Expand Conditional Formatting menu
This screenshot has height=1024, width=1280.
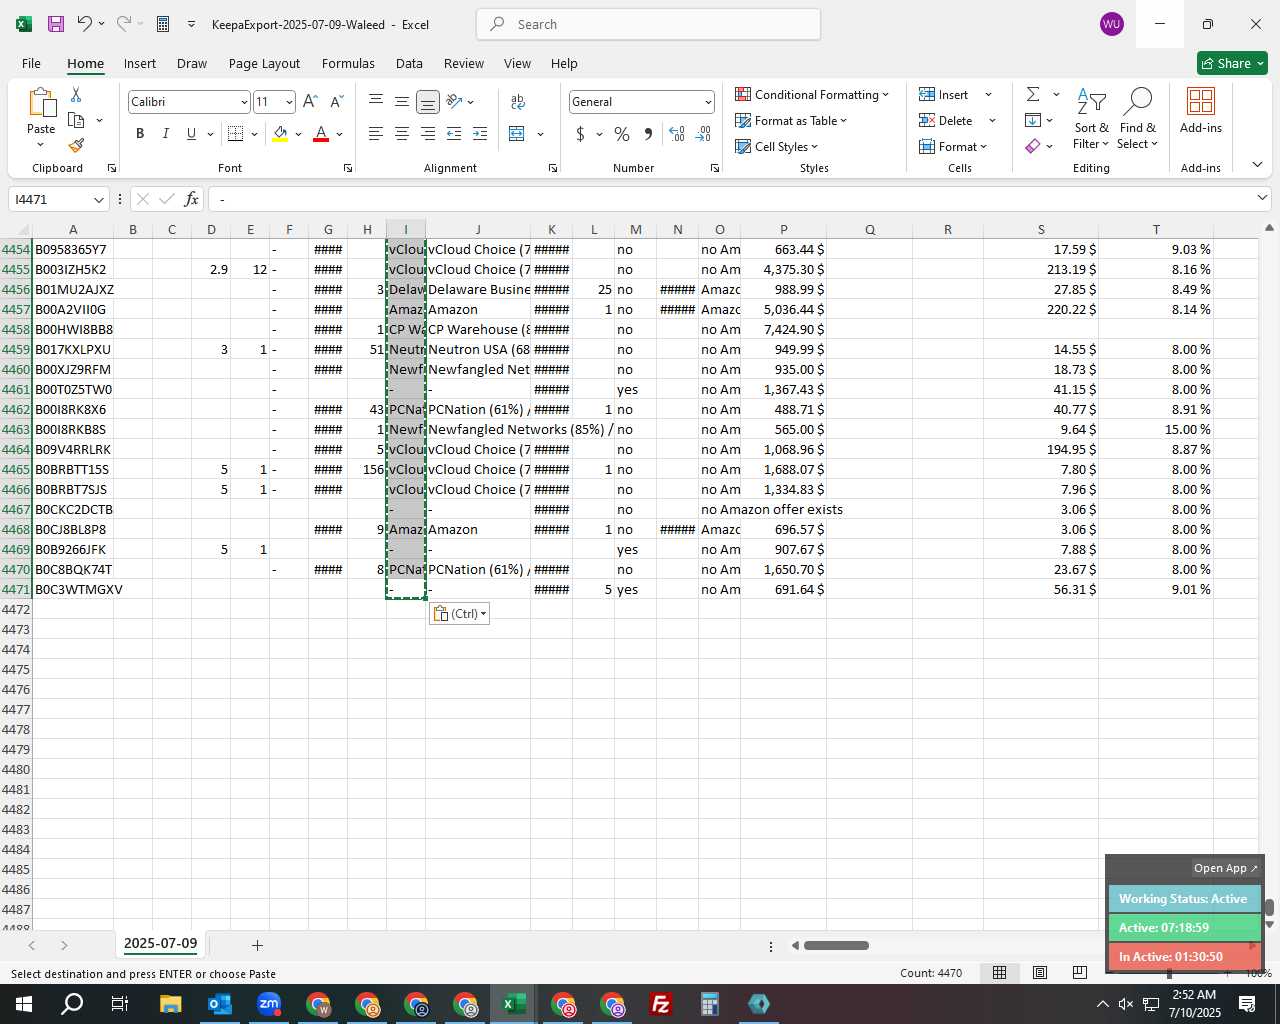[812, 94]
